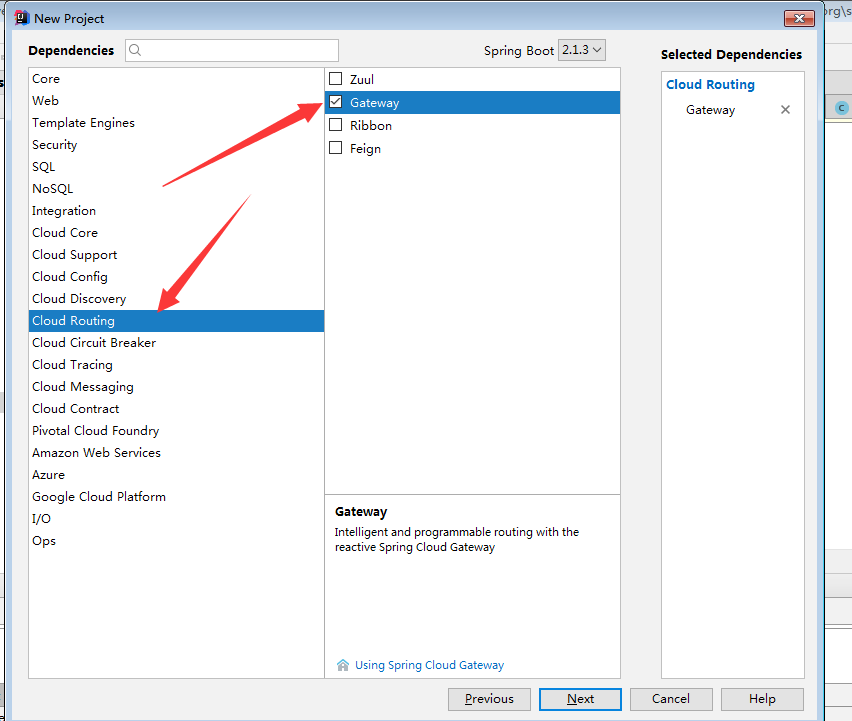This screenshot has width=852, height=721.
Task: Select the Cloud Circuit Breaker category
Action: tap(93, 342)
